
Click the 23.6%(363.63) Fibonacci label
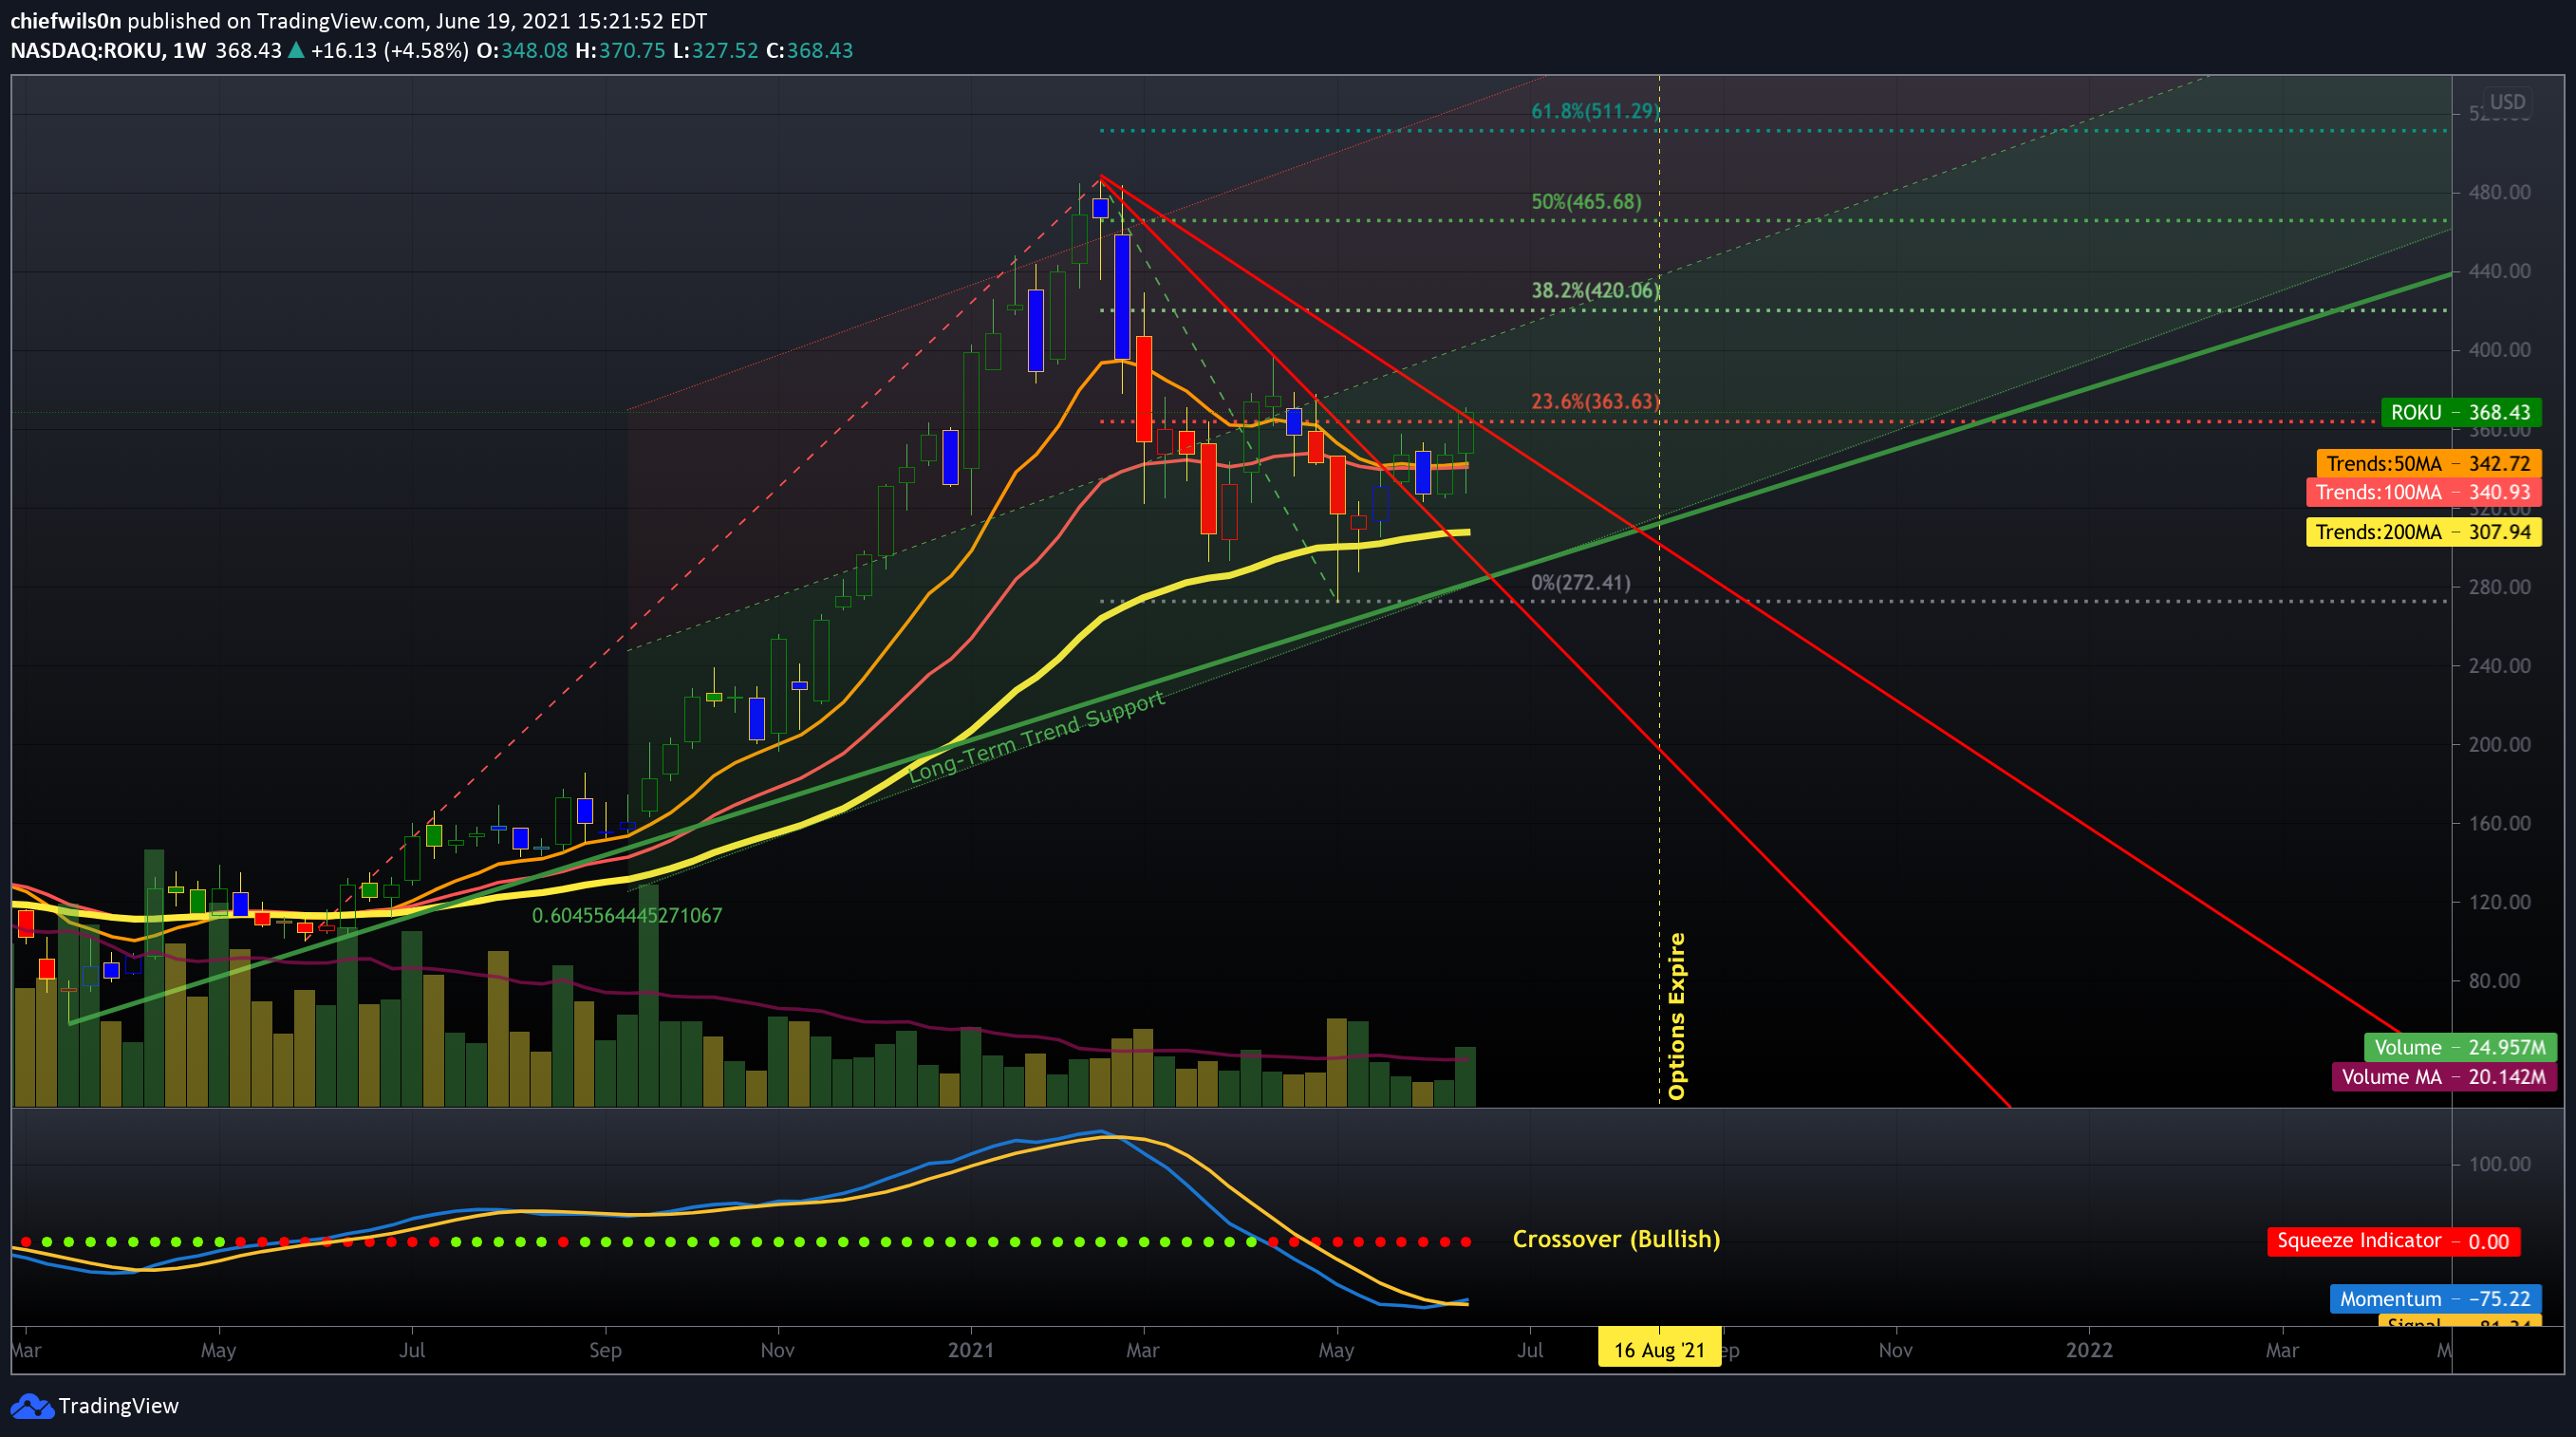pos(1595,401)
